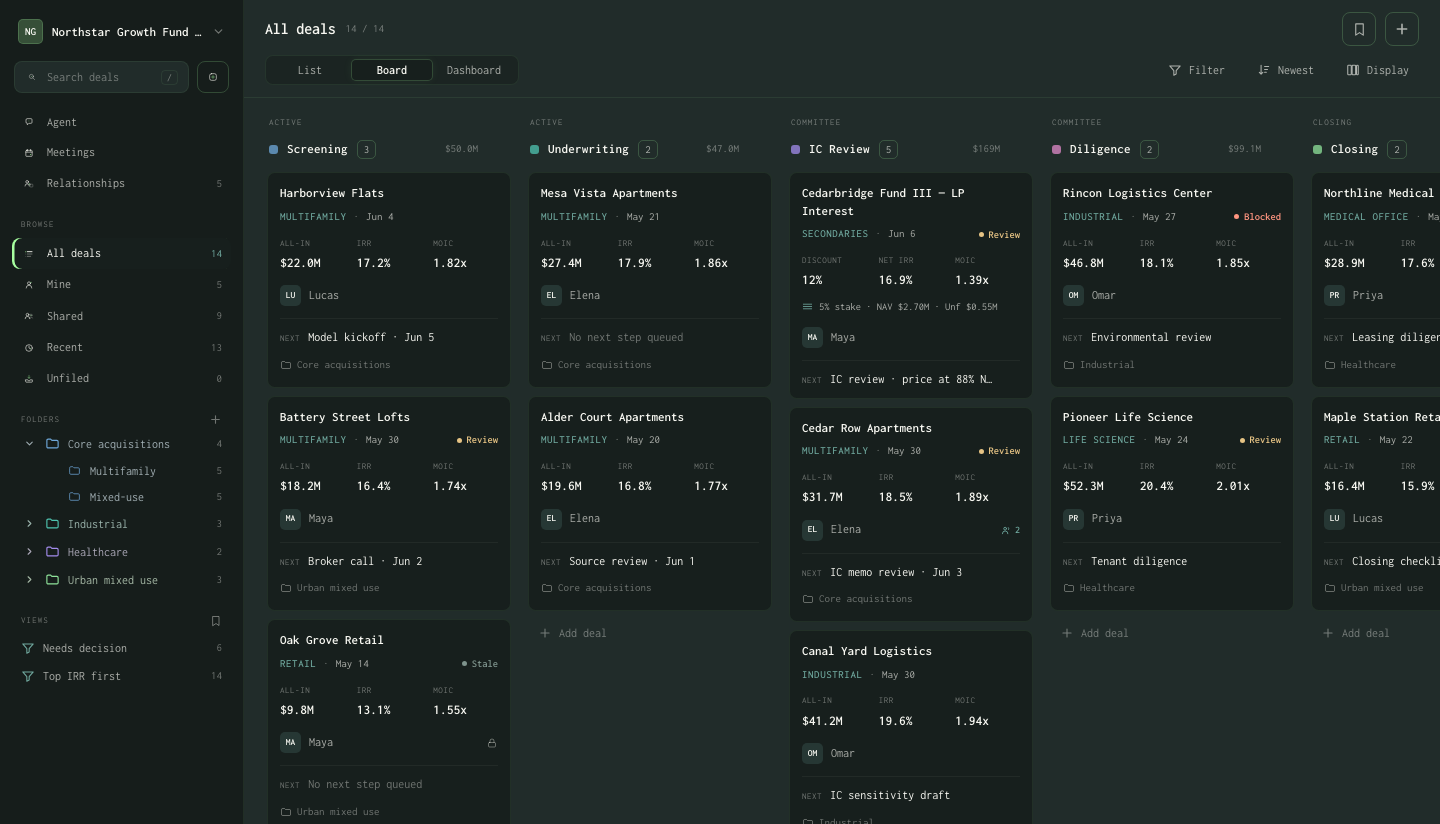Click Canal Yard Logistics card title
This screenshot has width=1440, height=824.
(867, 651)
